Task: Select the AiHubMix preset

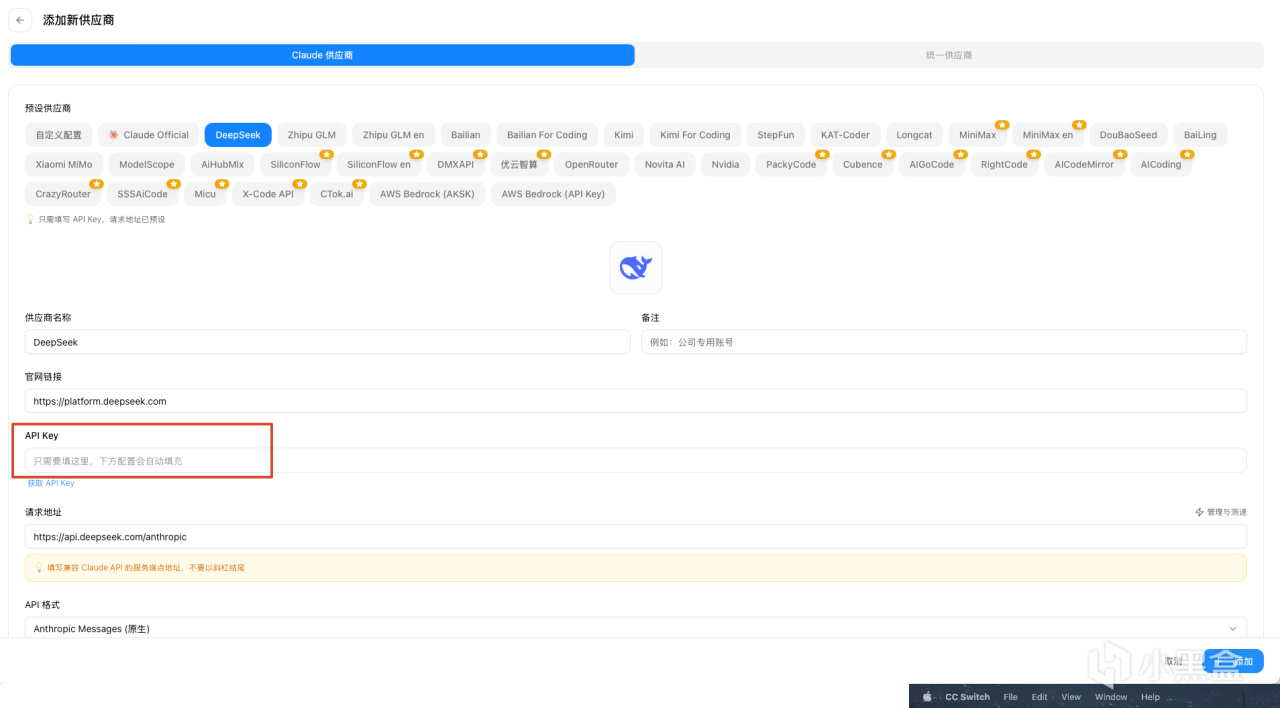Action: tap(222, 165)
